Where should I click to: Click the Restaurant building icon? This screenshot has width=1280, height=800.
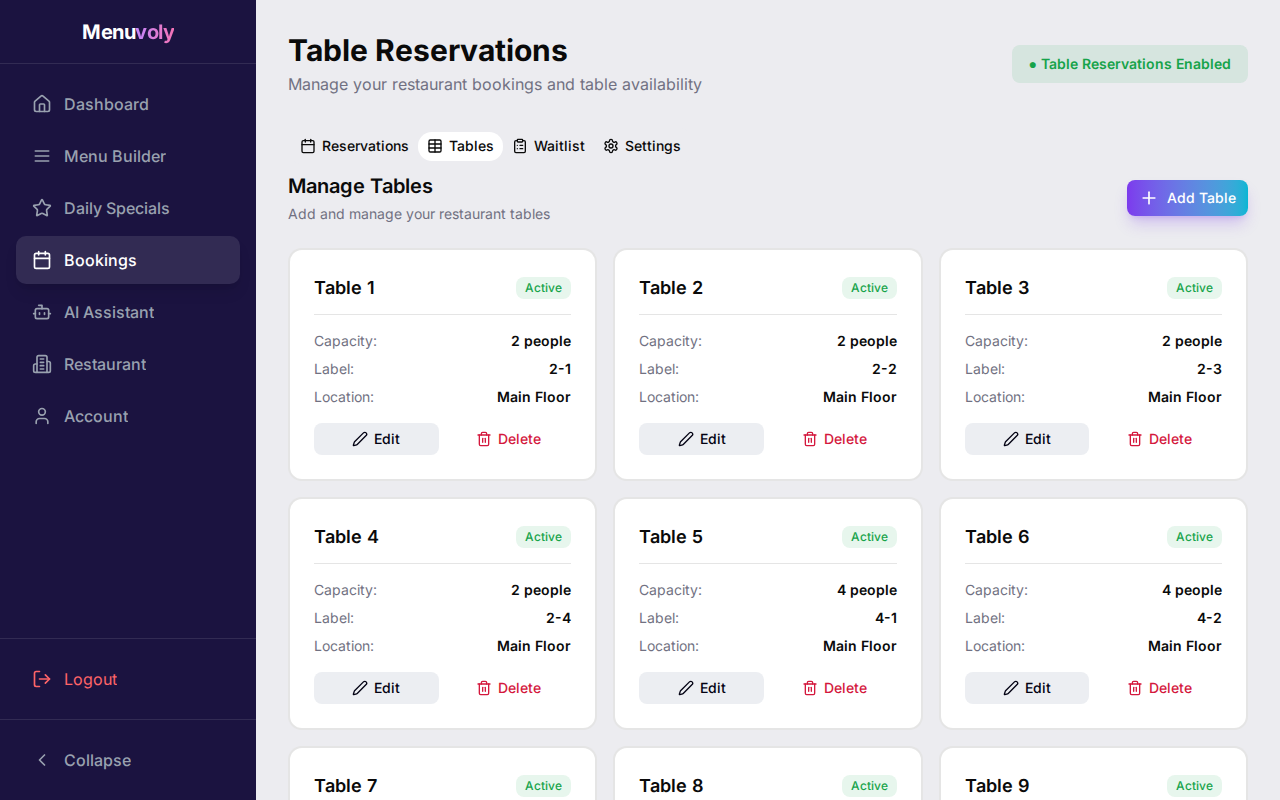(x=42, y=364)
